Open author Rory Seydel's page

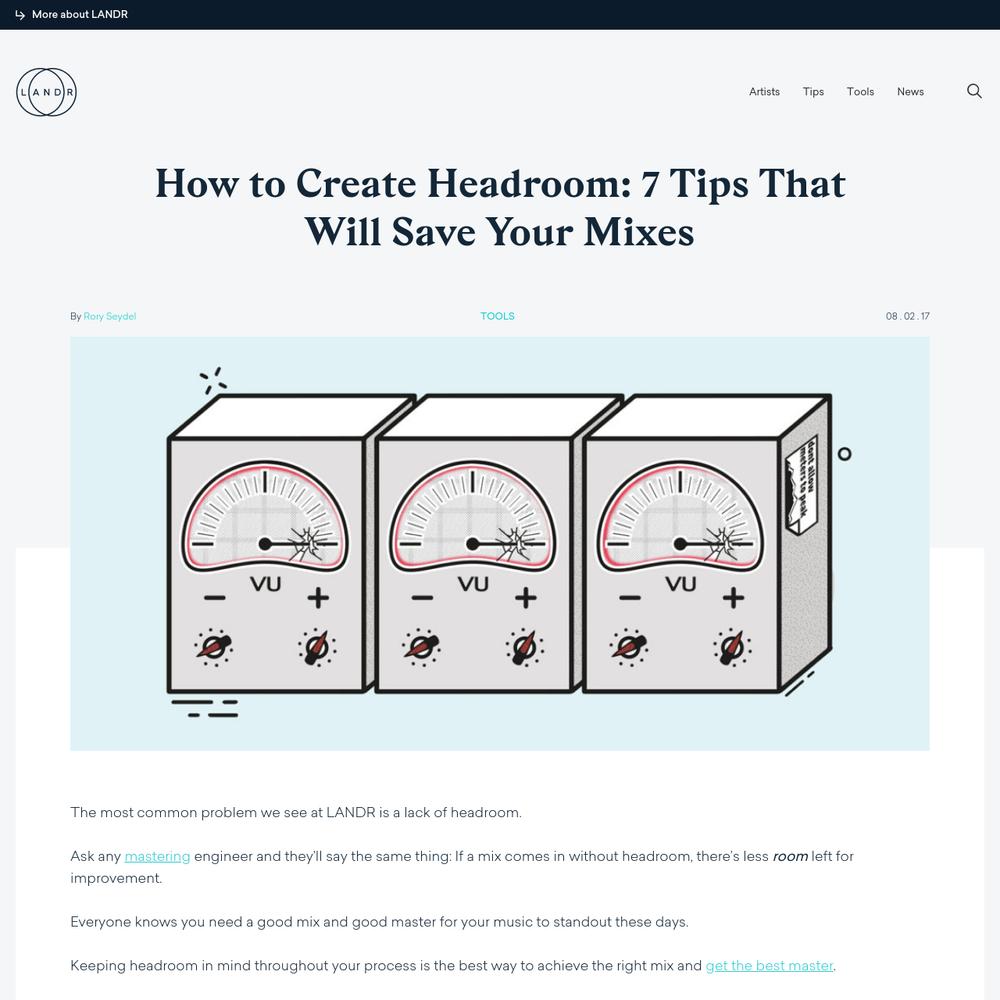[x=110, y=316]
